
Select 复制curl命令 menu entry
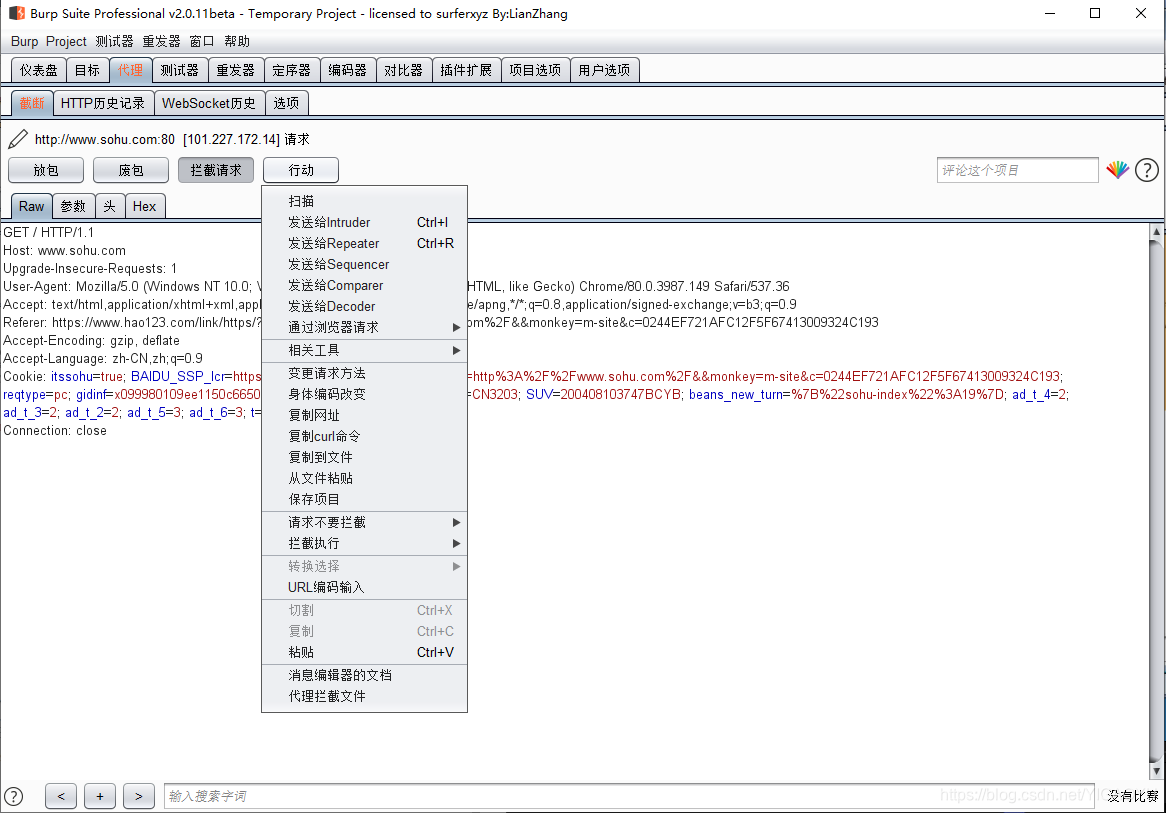tap(364, 436)
